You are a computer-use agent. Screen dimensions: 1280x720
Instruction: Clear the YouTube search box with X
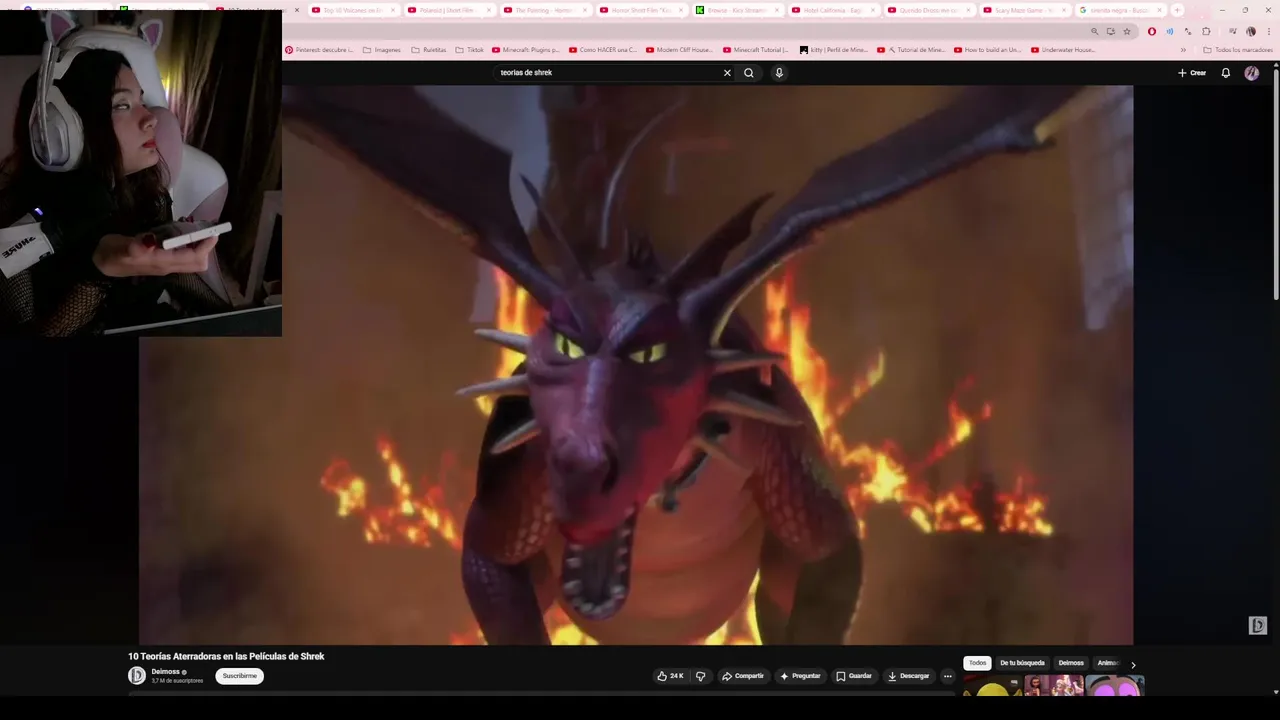coord(727,73)
